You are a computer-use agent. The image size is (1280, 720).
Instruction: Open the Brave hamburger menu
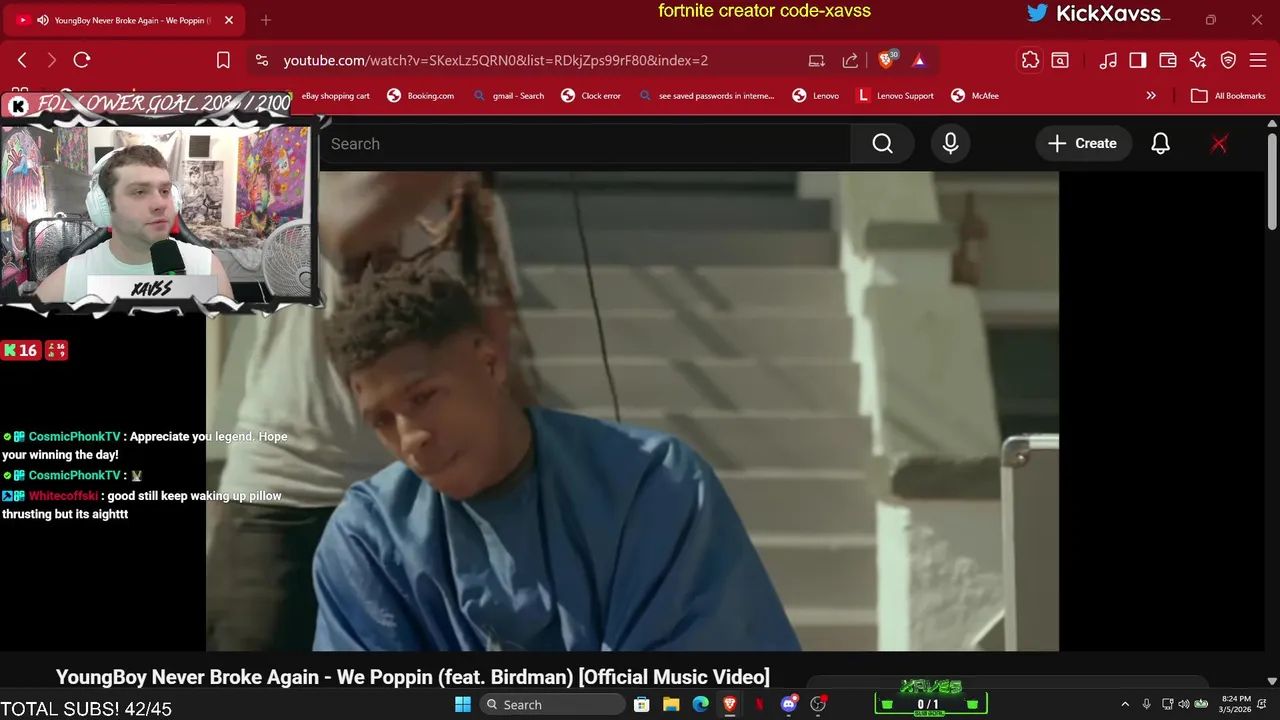1259,60
